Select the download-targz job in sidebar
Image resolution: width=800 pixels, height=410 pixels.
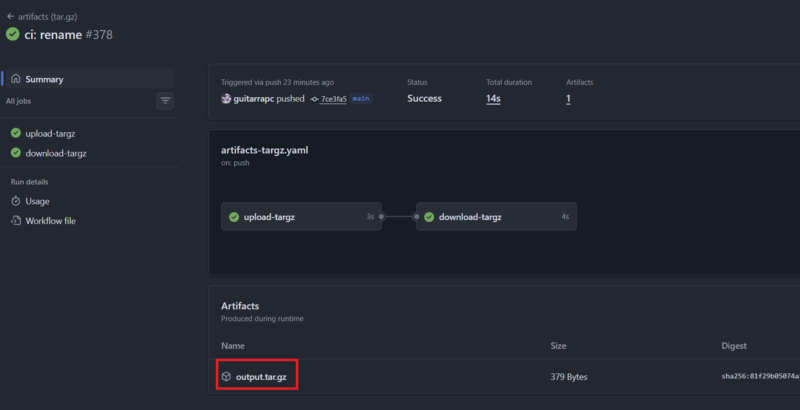click(56, 153)
